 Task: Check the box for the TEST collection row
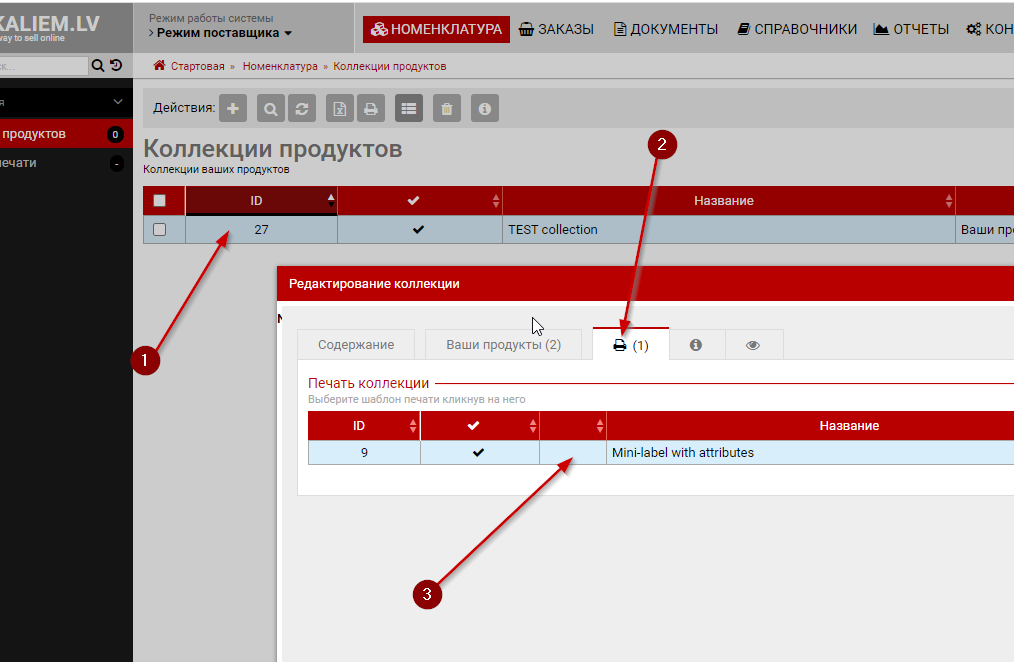tap(159, 230)
